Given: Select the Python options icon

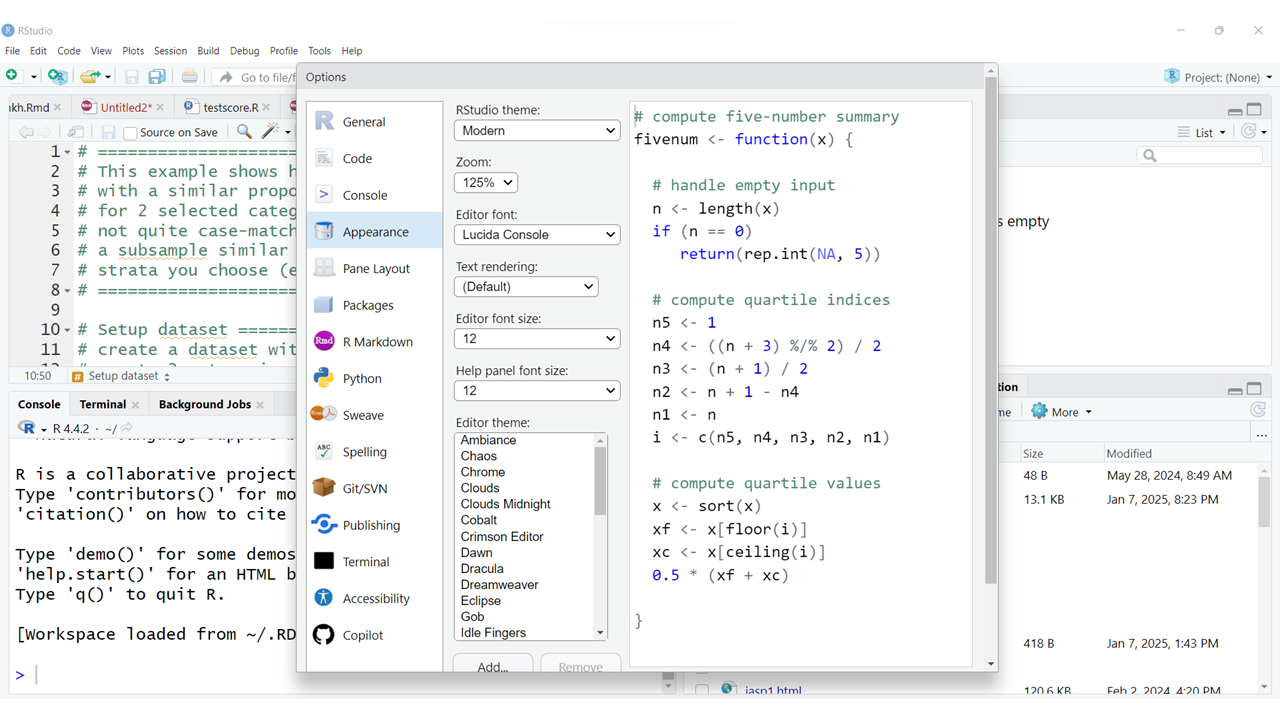Looking at the screenshot, I should [x=324, y=379].
